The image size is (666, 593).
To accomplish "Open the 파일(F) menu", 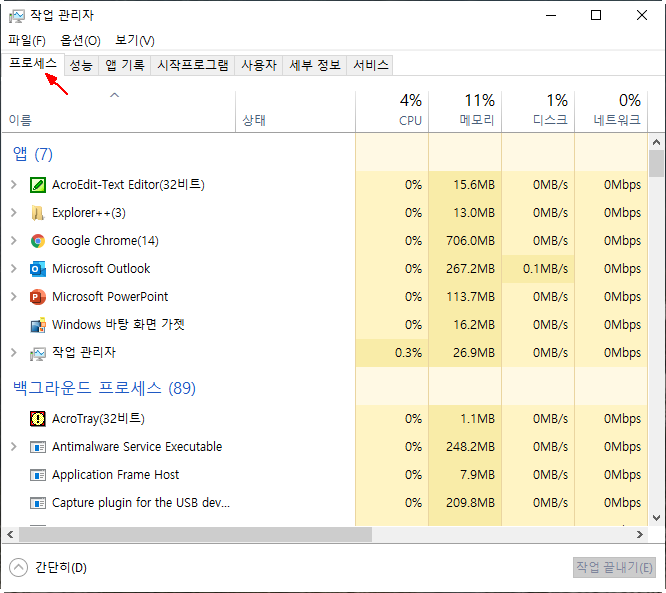I will [27, 40].
